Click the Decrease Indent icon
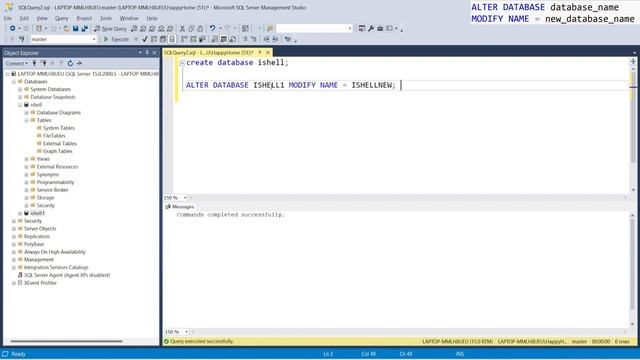Image resolution: width=640 pixels, height=360 pixels. coord(267,39)
